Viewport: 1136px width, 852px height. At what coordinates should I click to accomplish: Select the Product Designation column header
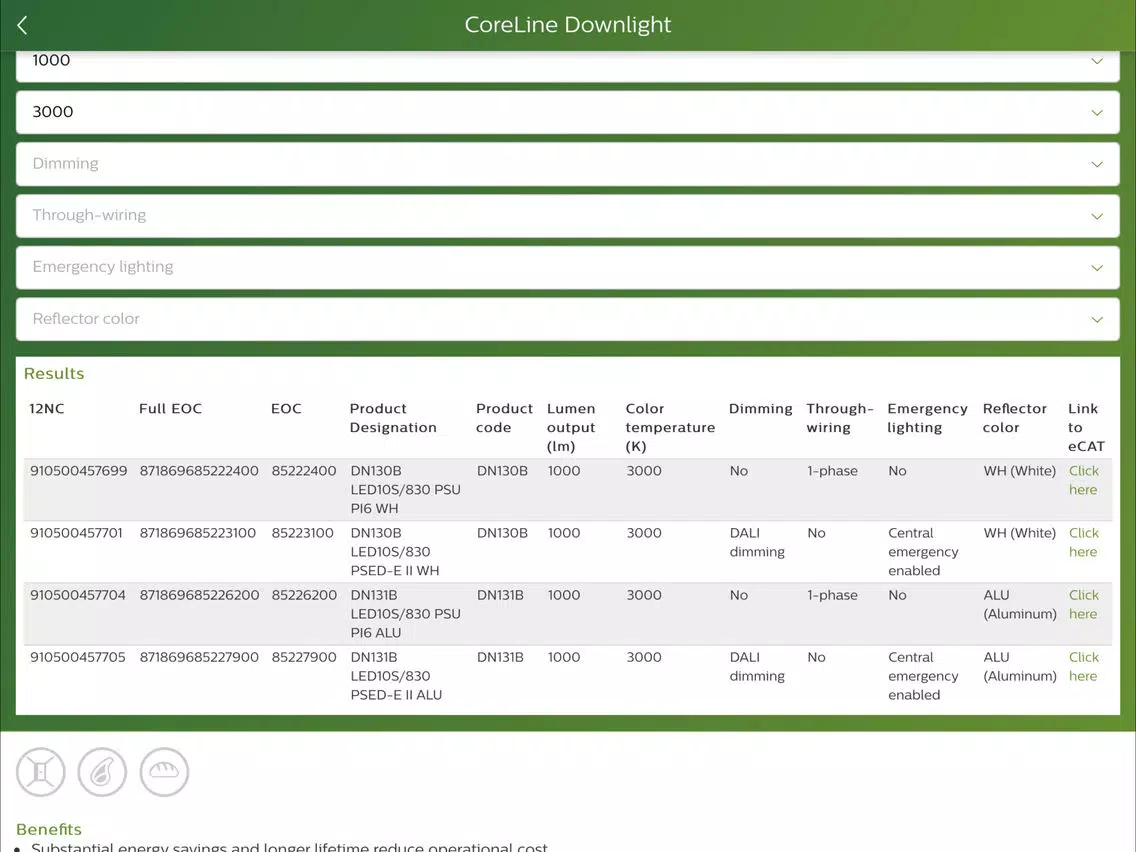393,418
